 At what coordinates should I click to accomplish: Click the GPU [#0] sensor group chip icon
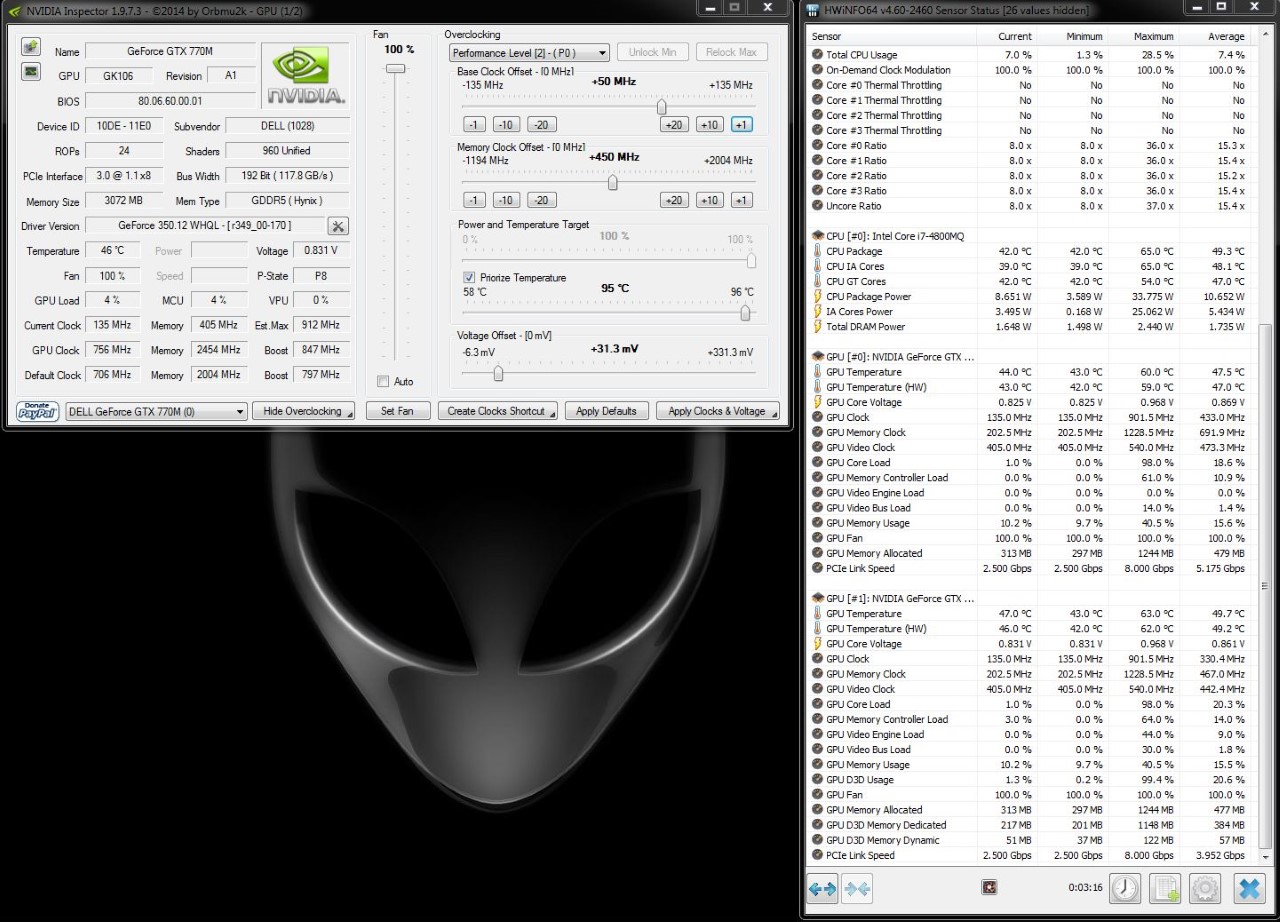[x=818, y=357]
